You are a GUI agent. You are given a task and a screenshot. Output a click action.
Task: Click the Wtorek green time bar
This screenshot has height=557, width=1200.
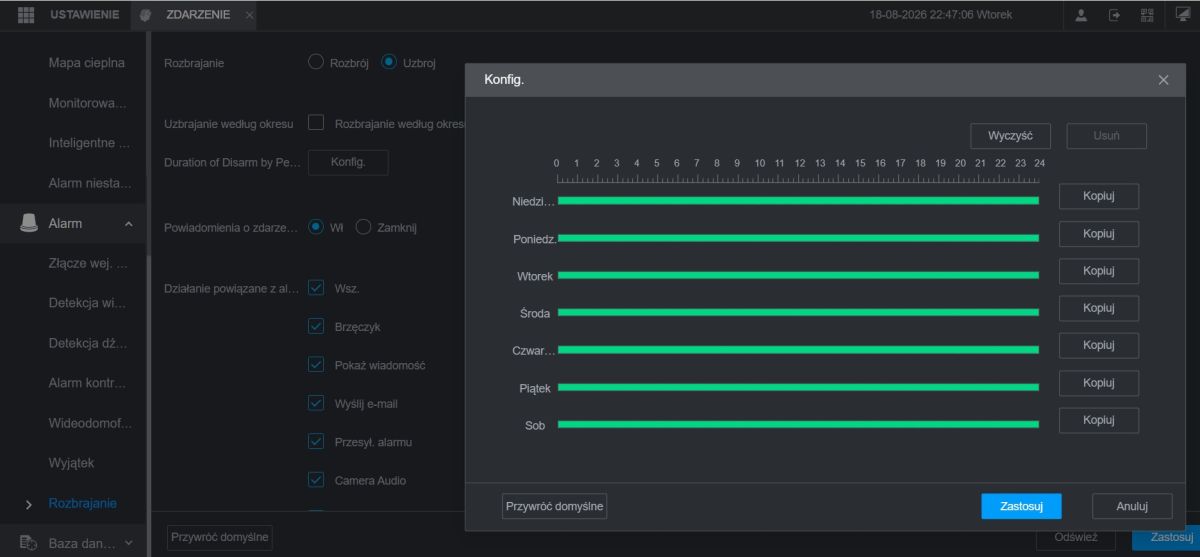pyautogui.click(x=798, y=275)
